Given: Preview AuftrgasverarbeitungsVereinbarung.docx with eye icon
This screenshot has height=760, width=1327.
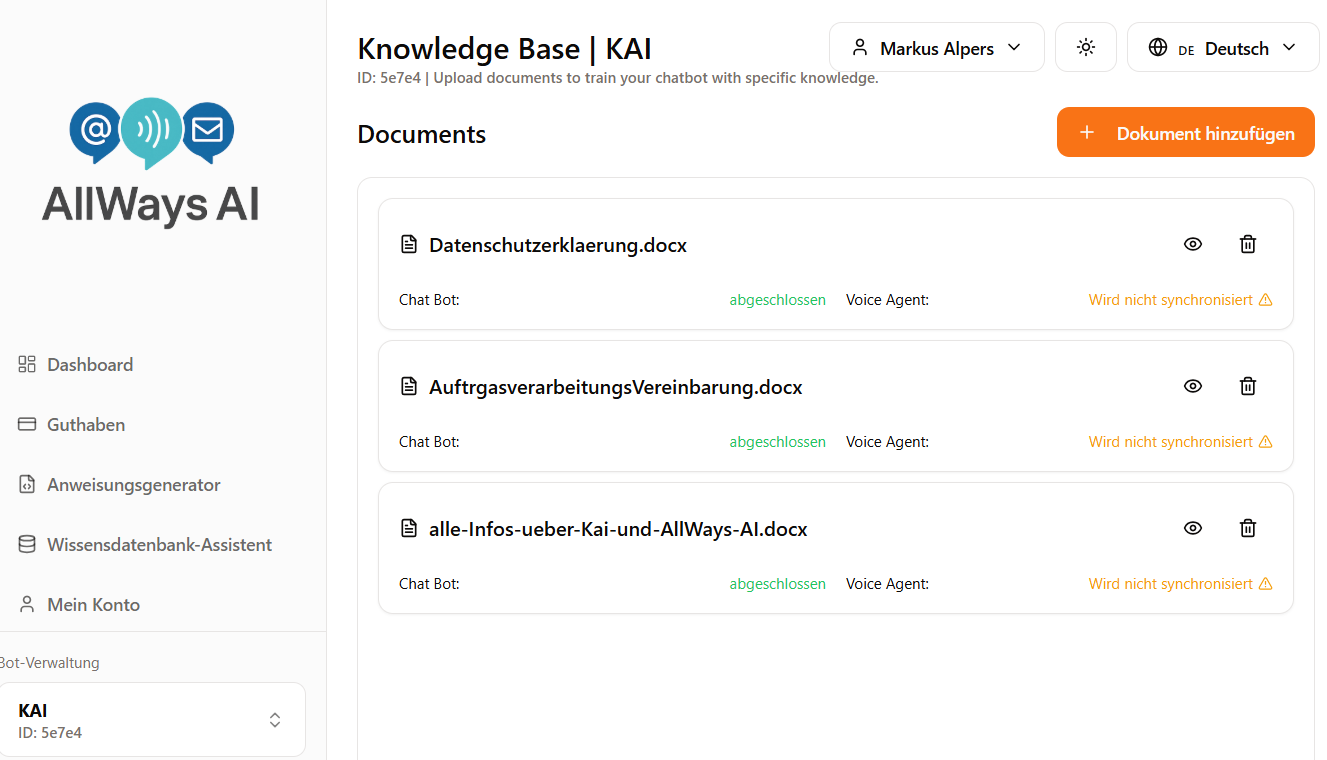Looking at the screenshot, I should 1192,386.
